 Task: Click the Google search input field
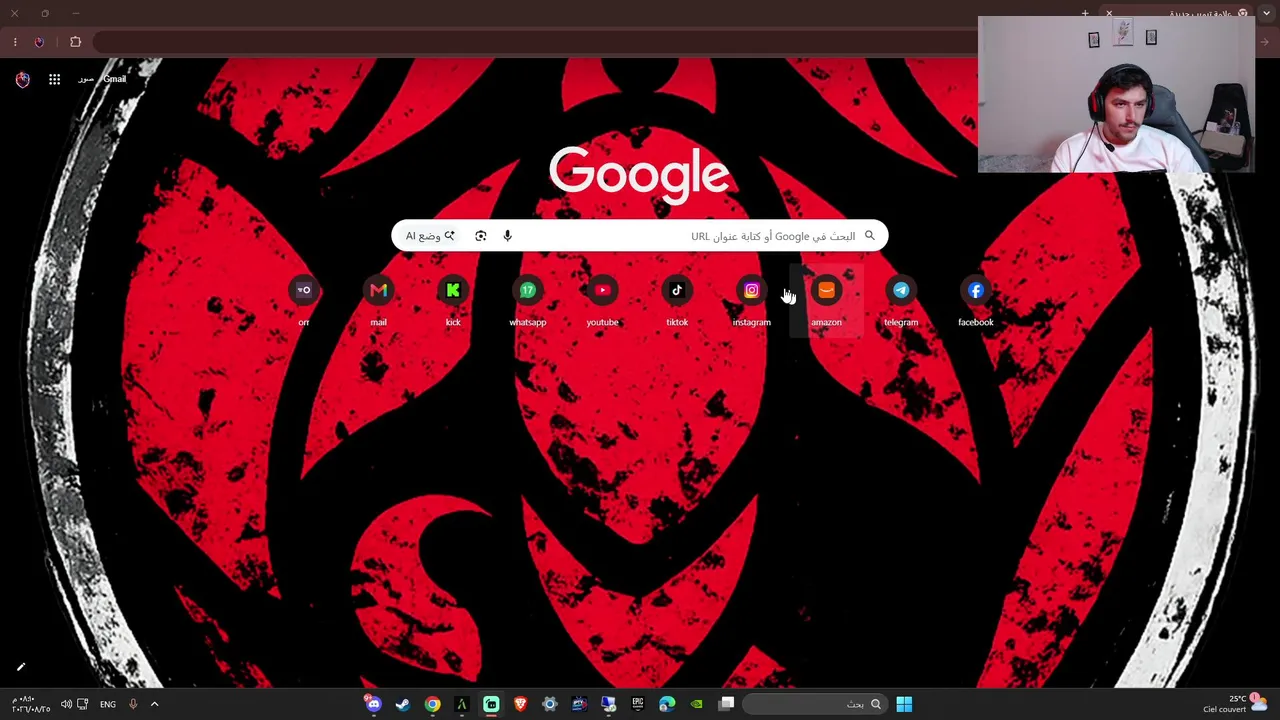(639, 236)
